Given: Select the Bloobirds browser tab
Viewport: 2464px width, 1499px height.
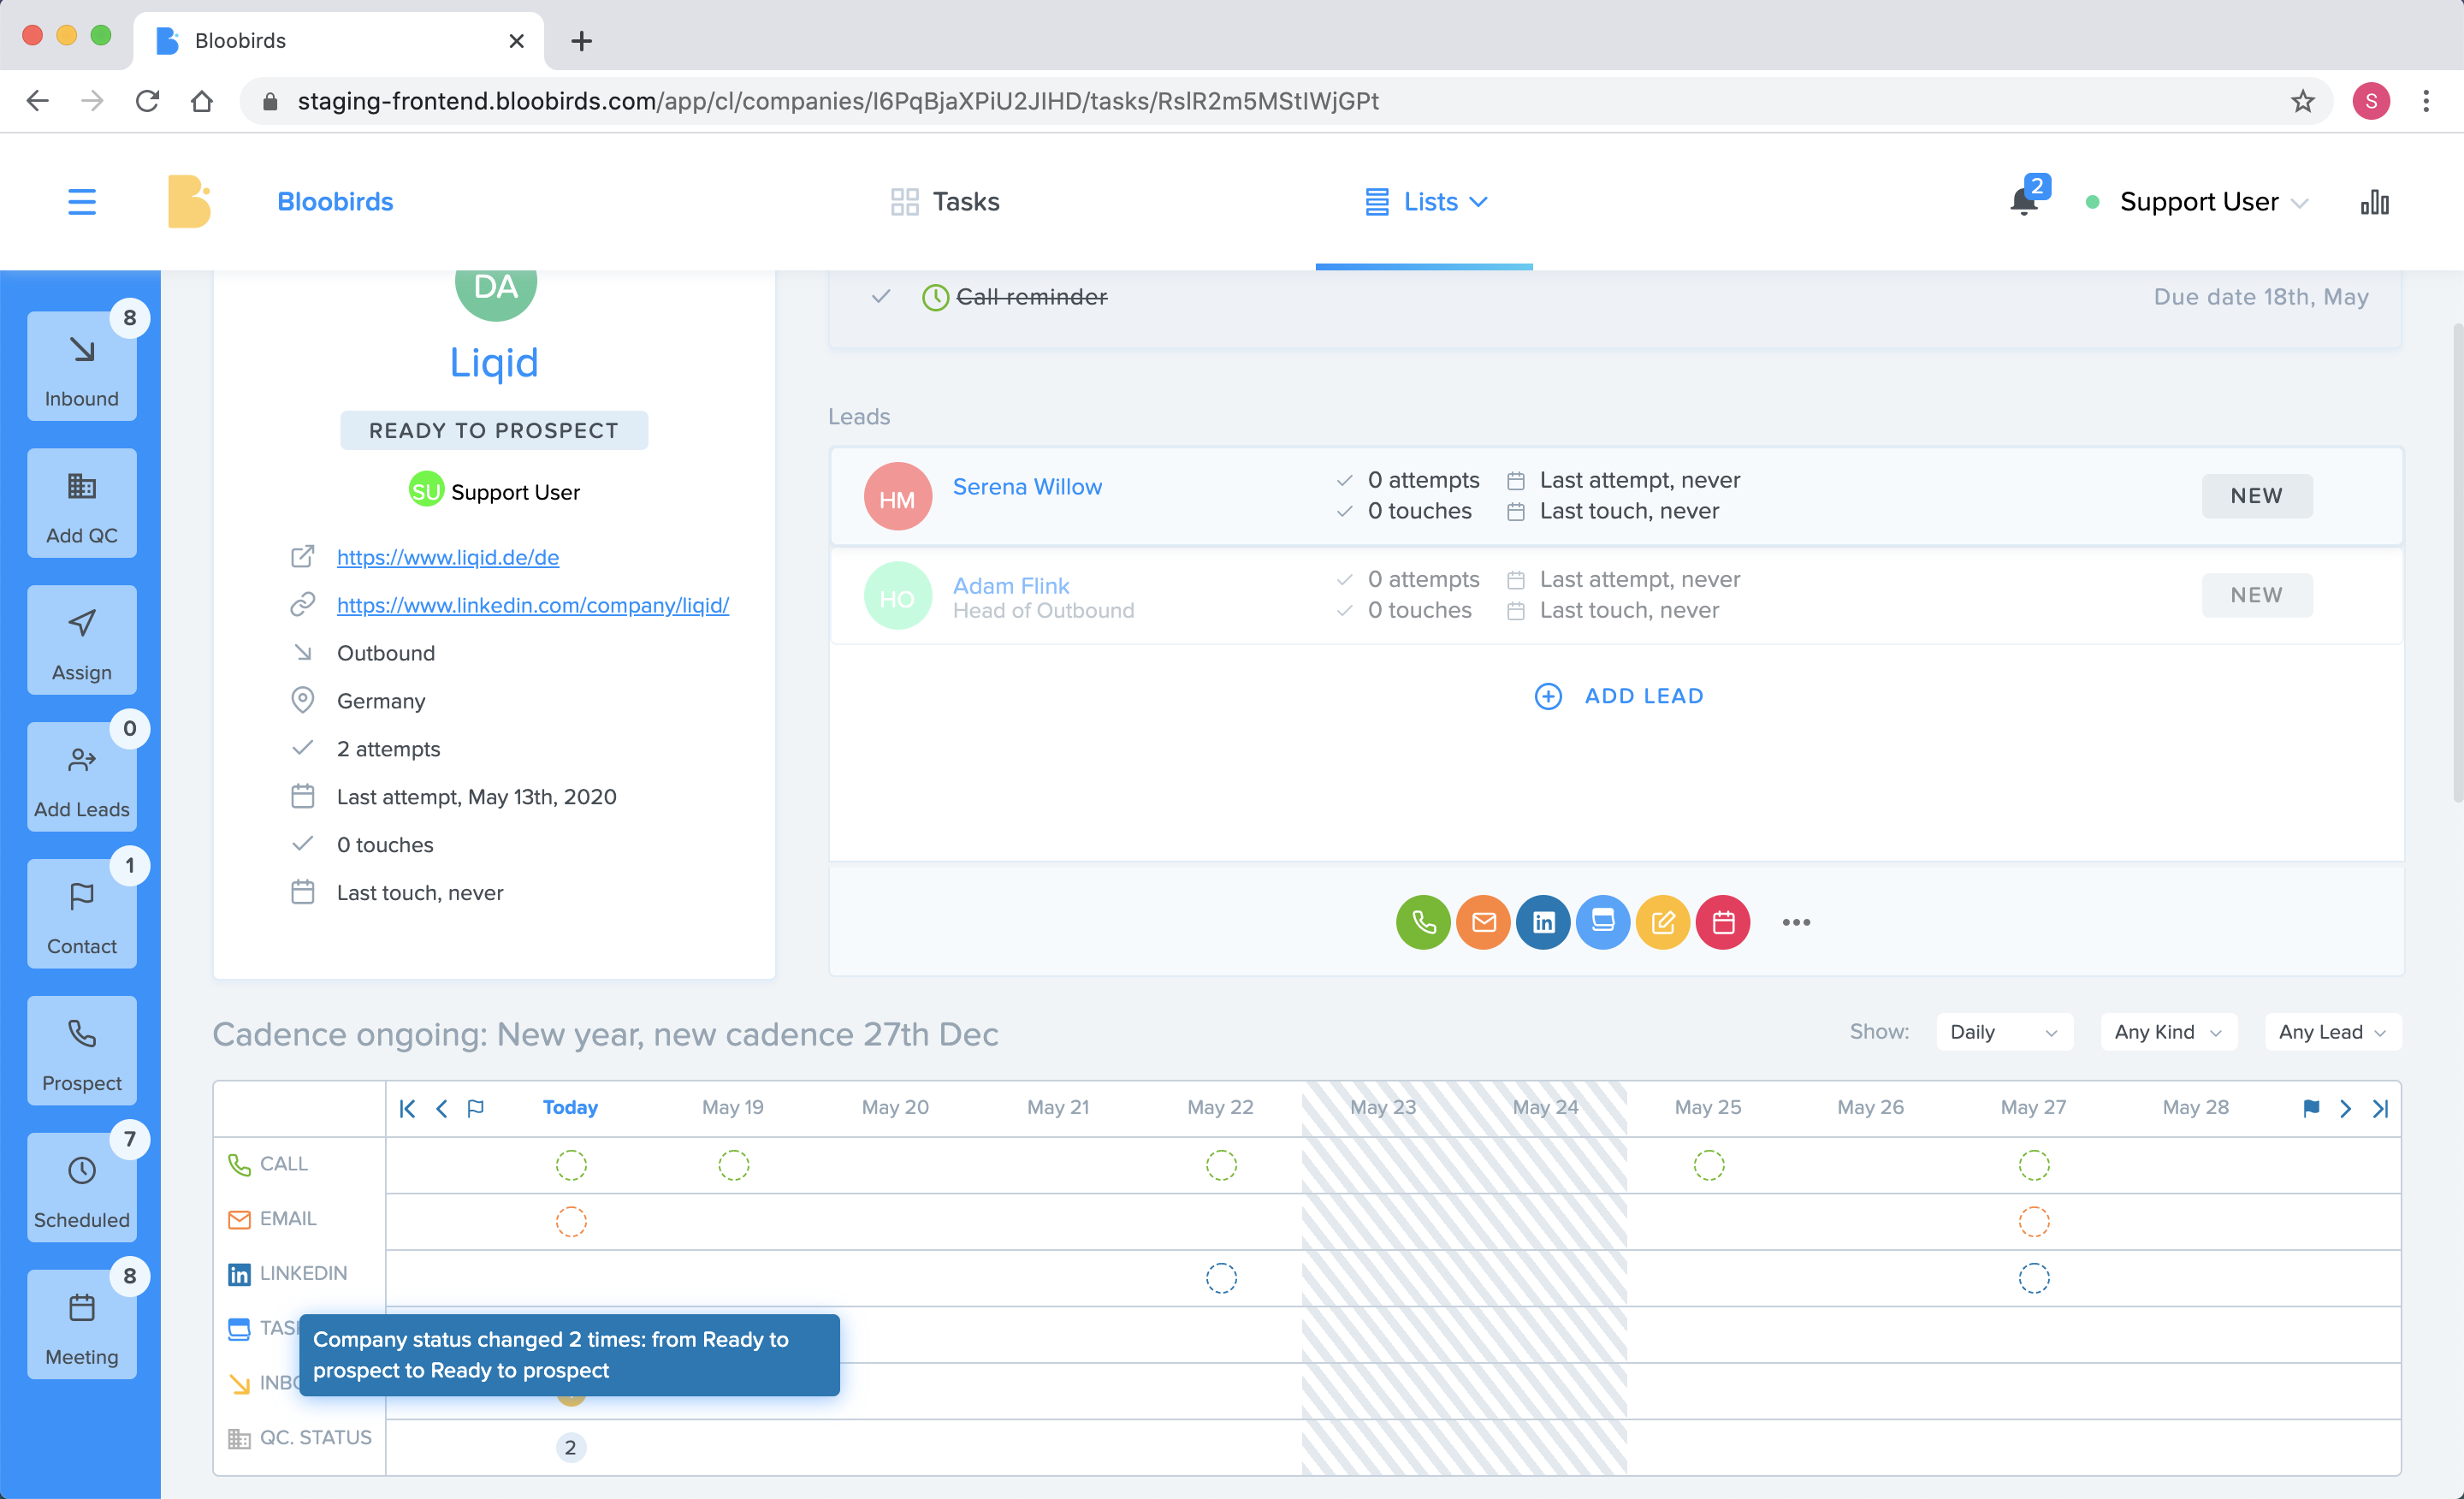Looking at the screenshot, I should pos(338,41).
